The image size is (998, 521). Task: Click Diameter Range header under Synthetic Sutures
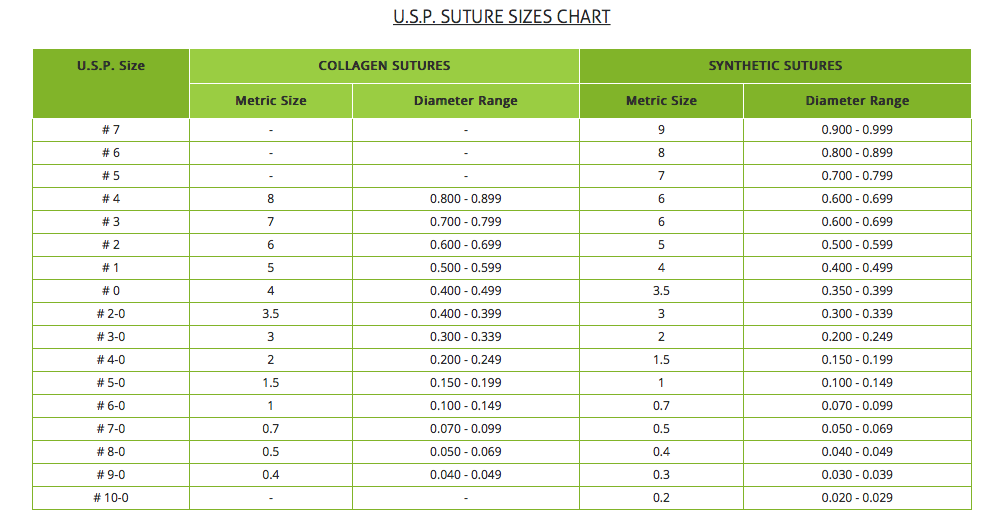857,101
